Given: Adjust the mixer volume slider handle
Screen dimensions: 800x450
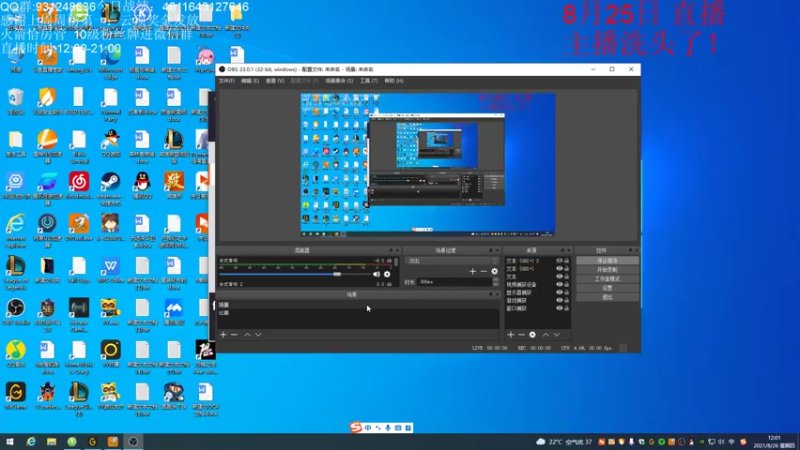Looking at the screenshot, I should point(337,274).
